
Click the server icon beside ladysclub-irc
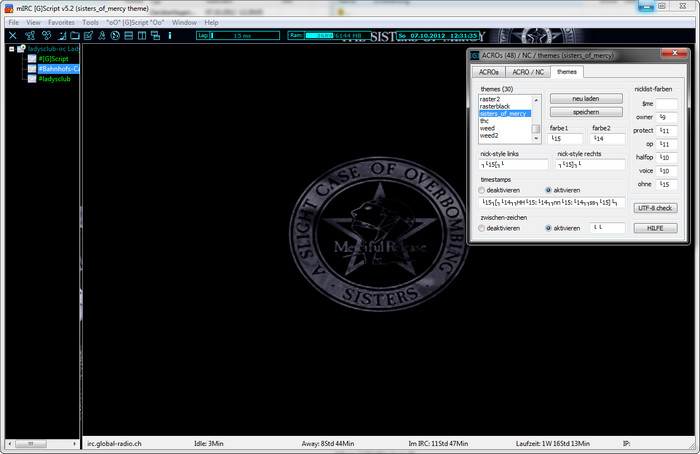(x=21, y=49)
